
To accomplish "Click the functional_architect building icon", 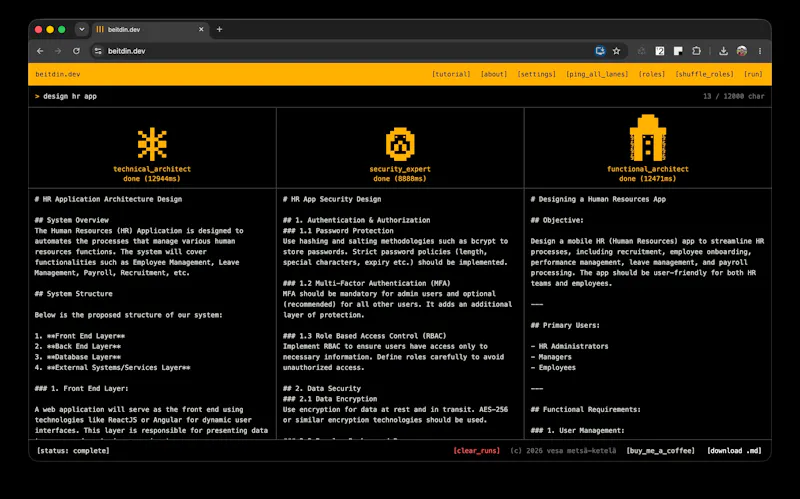I will pos(648,138).
